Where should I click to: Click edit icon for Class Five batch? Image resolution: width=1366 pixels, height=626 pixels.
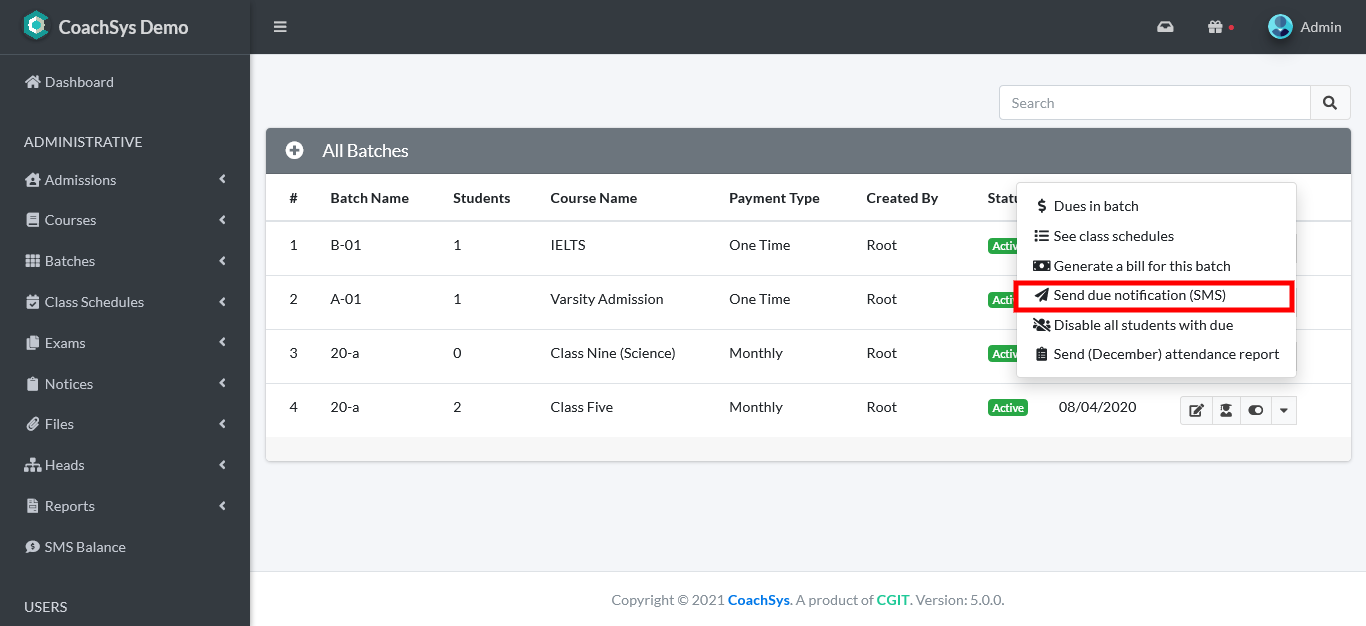pos(1196,410)
